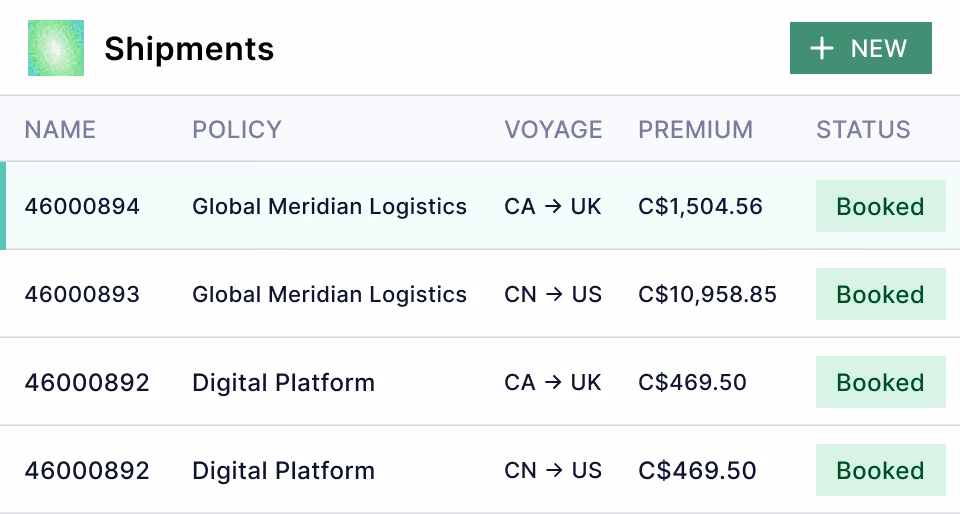Click Global Meridian Logistics on CN → US row
960x514 pixels.
click(329, 295)
